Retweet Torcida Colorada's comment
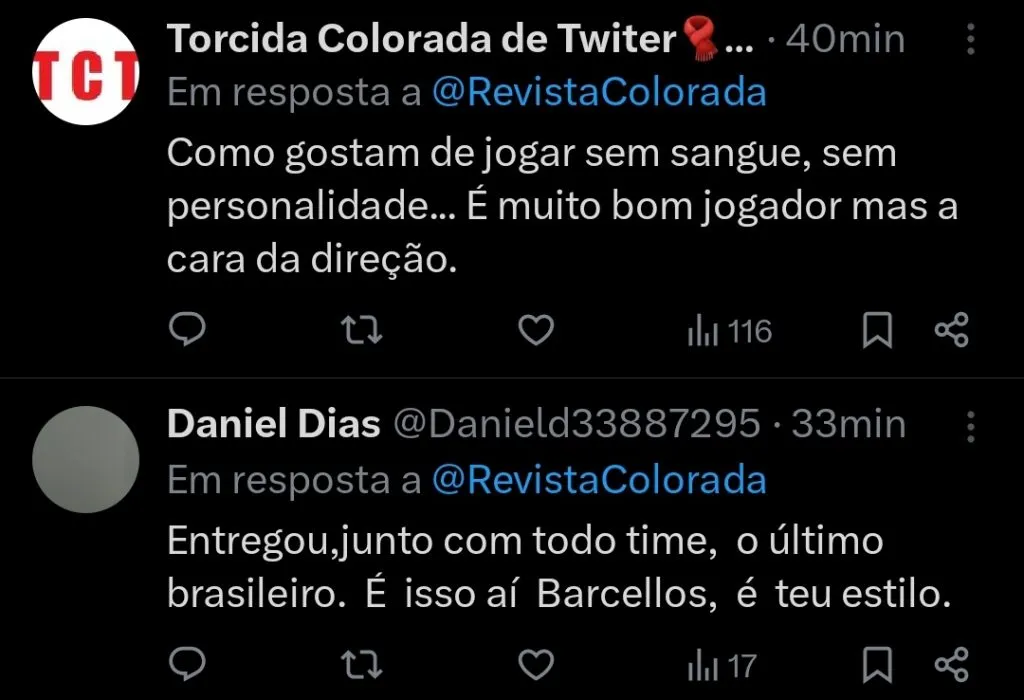The width and height of the screenshot is (1024, 700). [x=362, y=328]
